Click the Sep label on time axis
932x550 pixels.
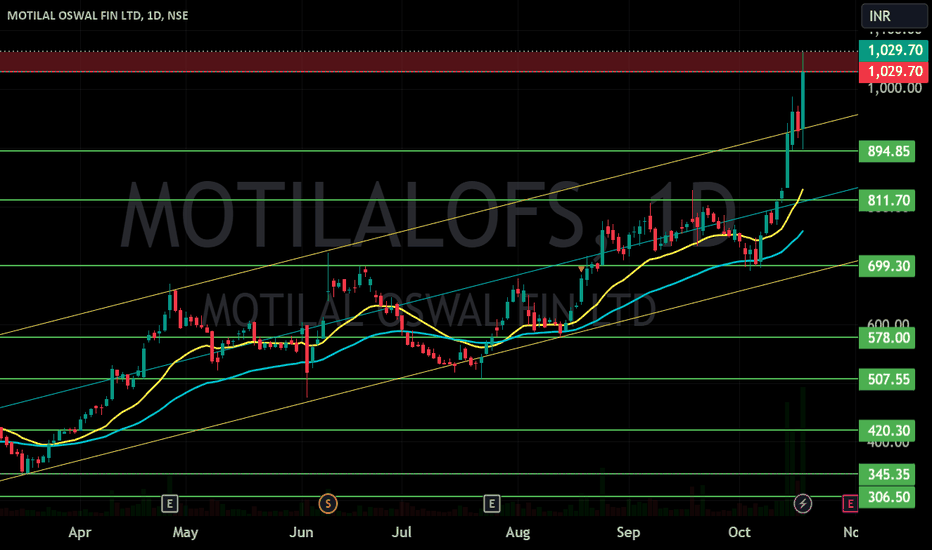[x=628, y=532]
